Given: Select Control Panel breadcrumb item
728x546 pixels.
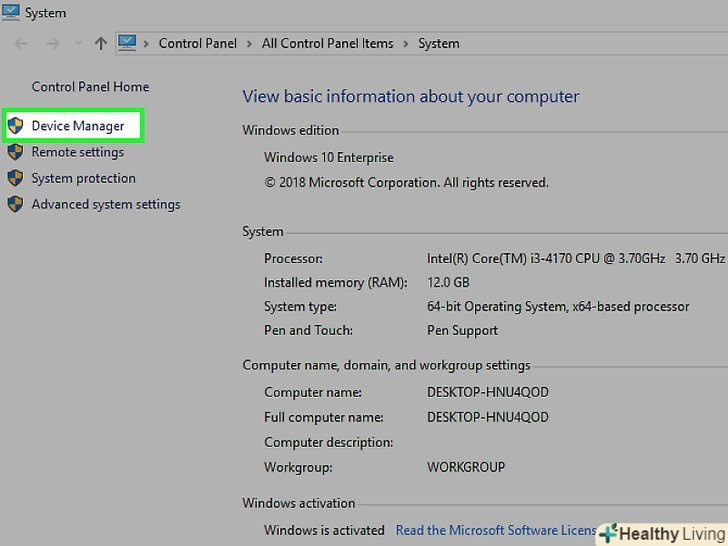Looking at the screenshot, I should click(x=198, y=44).
